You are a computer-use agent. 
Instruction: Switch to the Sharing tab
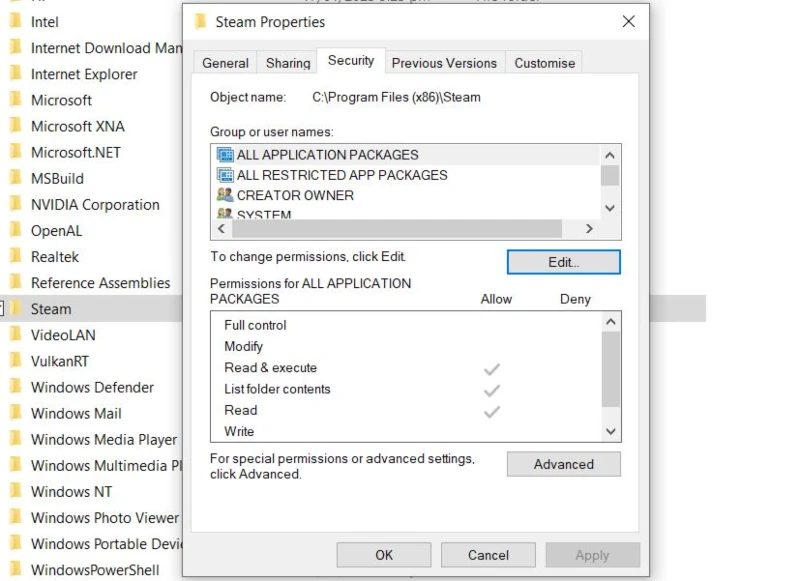click(287, 62)
